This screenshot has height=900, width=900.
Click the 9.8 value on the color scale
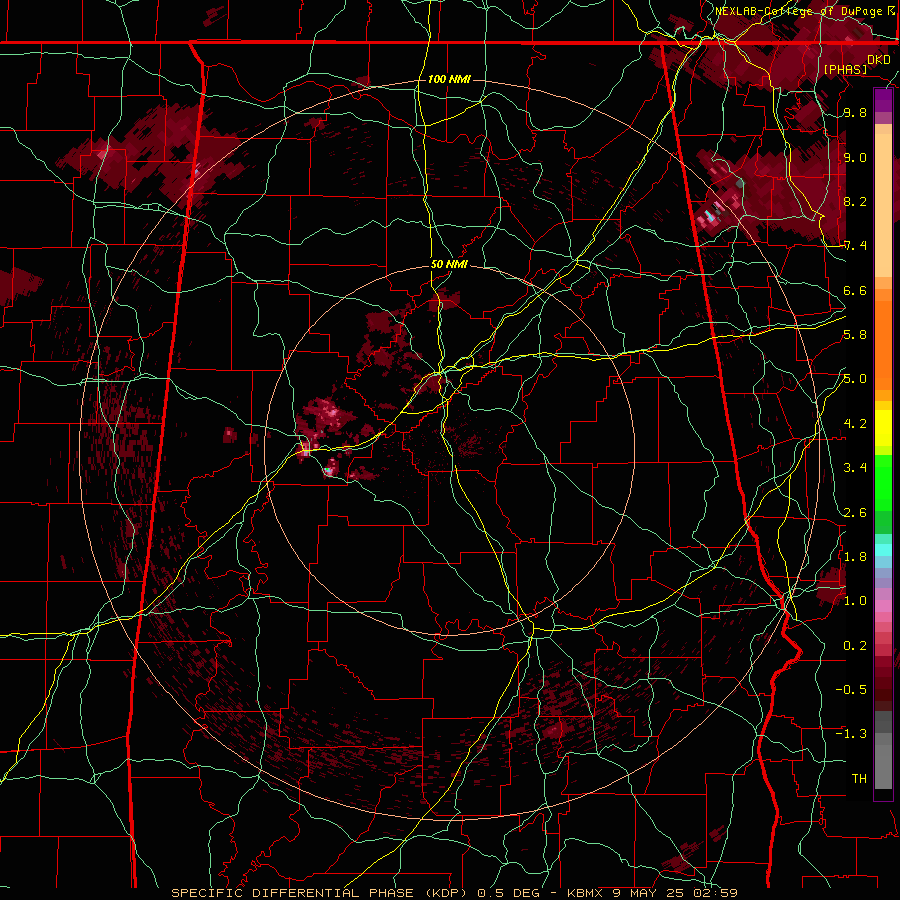coord(855,112)
